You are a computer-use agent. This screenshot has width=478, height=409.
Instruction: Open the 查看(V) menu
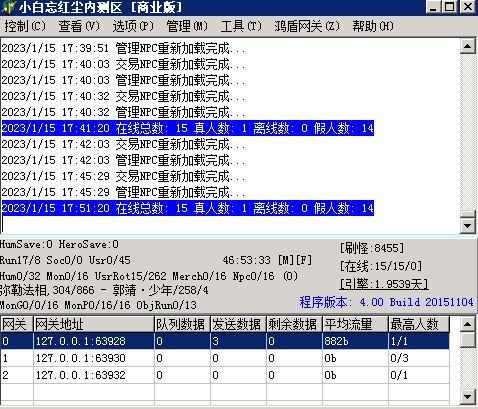pyautogui.click(x=79, y=26)
